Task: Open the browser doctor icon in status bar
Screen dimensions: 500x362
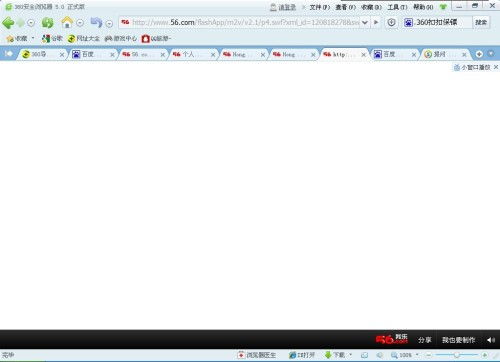Action: [241, 355]
